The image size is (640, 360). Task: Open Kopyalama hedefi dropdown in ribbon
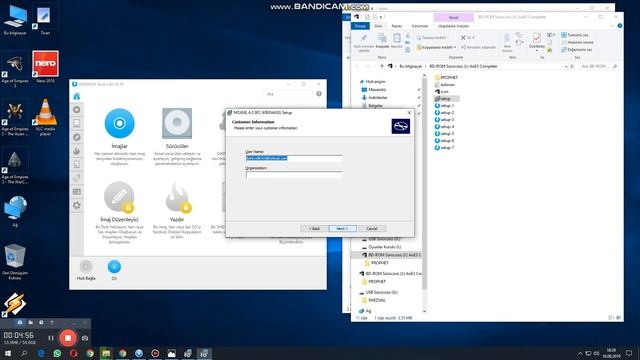[x=436, y=47]
